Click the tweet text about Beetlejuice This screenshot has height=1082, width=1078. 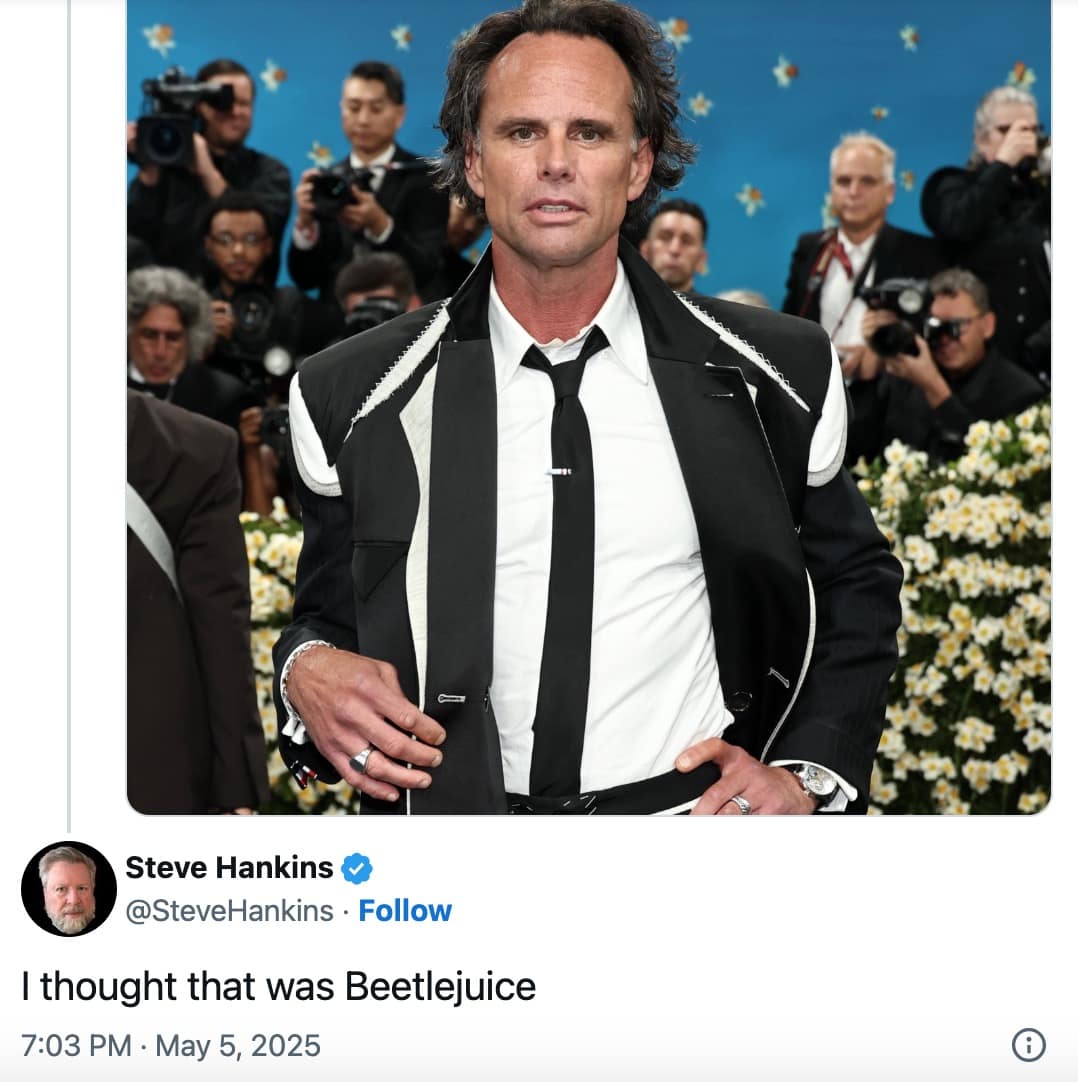(279, 986)
